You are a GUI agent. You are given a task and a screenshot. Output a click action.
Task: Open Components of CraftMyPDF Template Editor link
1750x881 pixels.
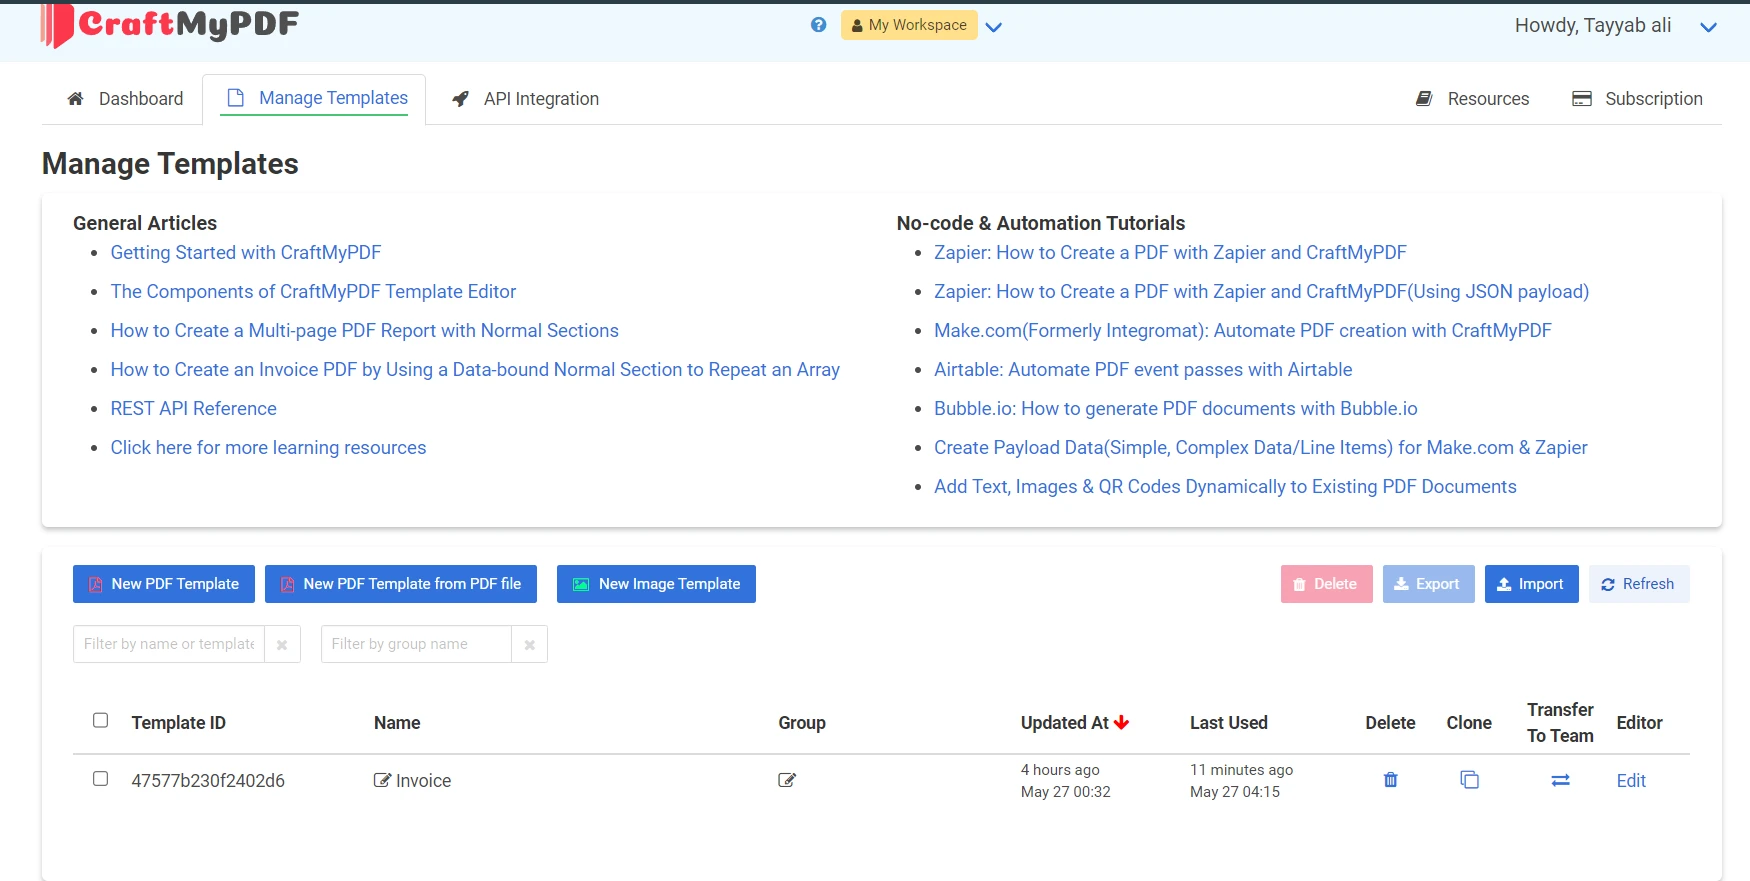pos(313,292)
